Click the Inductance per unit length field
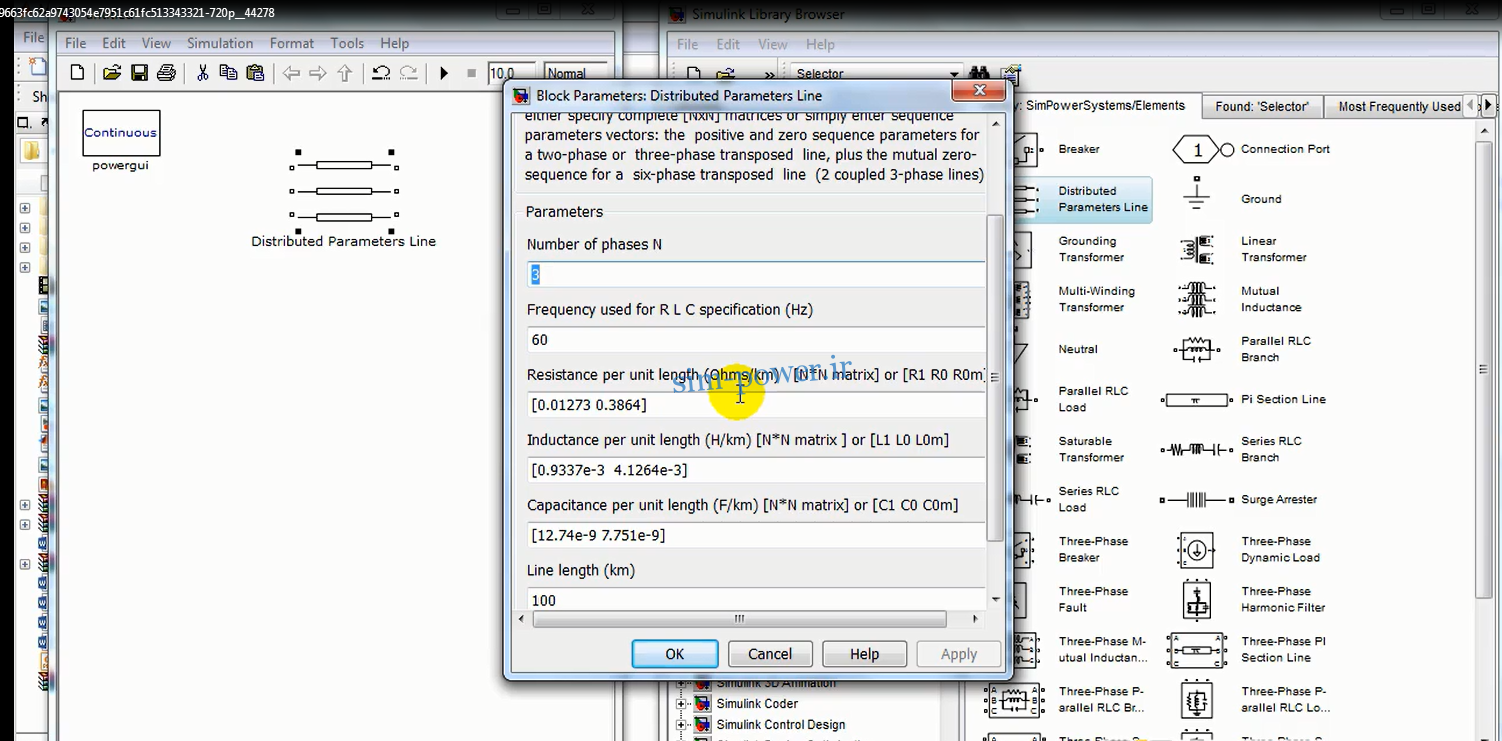1502x741 pixels. pyautogui.click(x=756, y=470)
